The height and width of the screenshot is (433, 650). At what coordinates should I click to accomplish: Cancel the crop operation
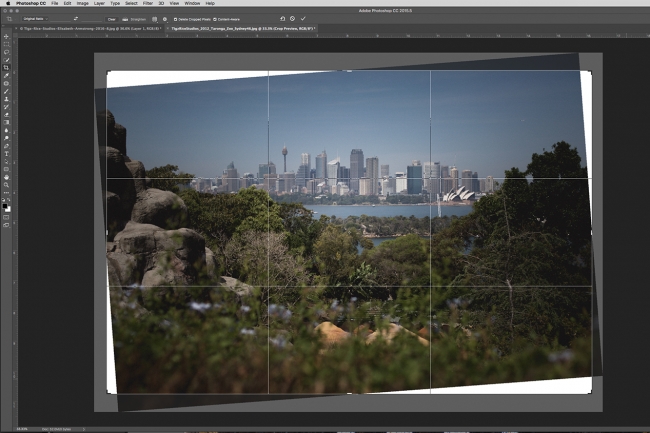click(293, 19)
